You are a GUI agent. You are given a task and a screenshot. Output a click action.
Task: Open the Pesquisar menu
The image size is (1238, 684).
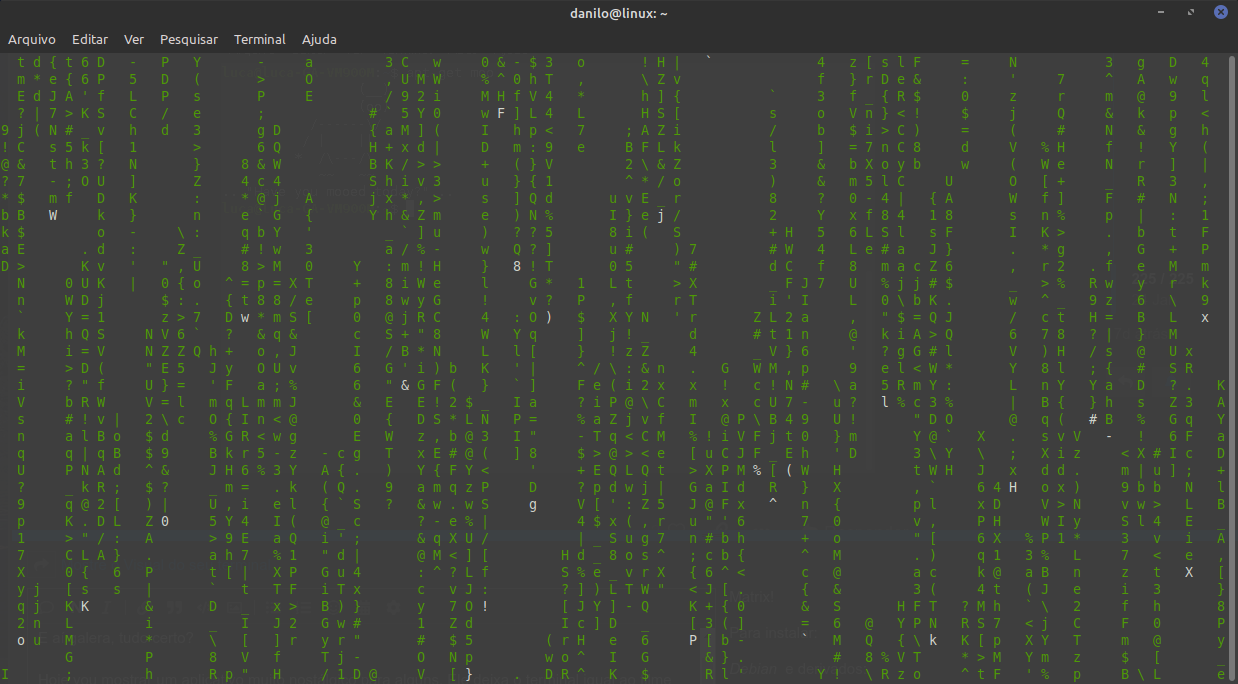(188, 39)
